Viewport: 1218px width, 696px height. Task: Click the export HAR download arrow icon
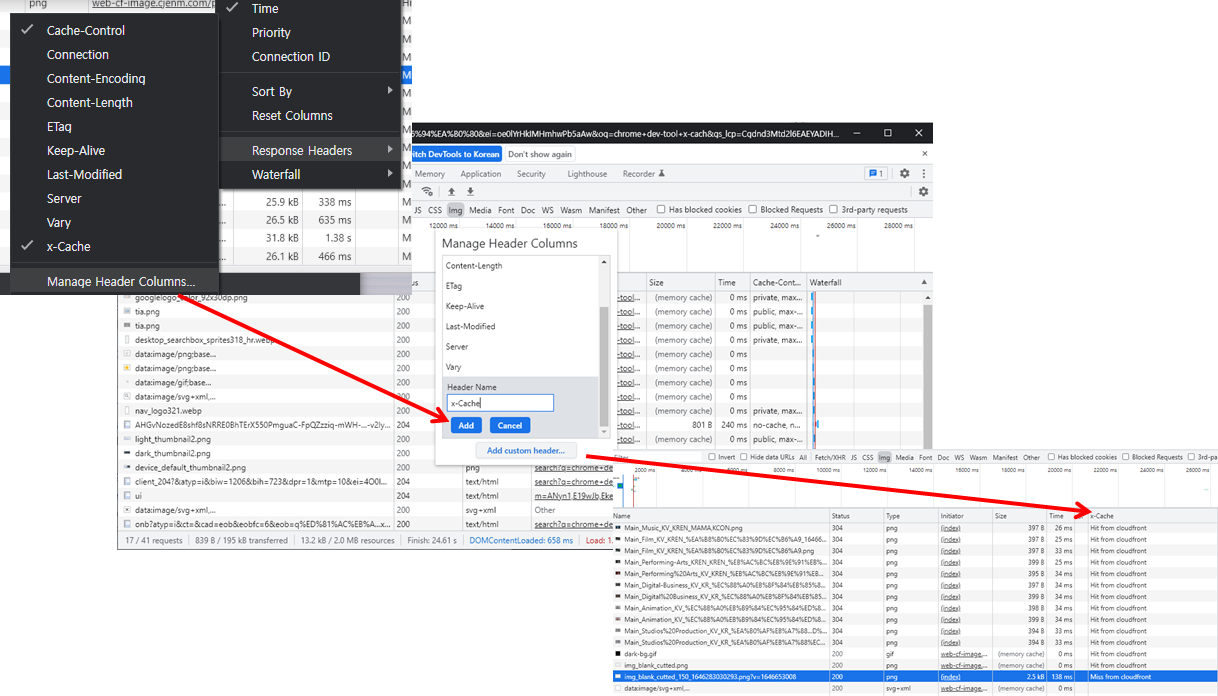coord(470,192)
